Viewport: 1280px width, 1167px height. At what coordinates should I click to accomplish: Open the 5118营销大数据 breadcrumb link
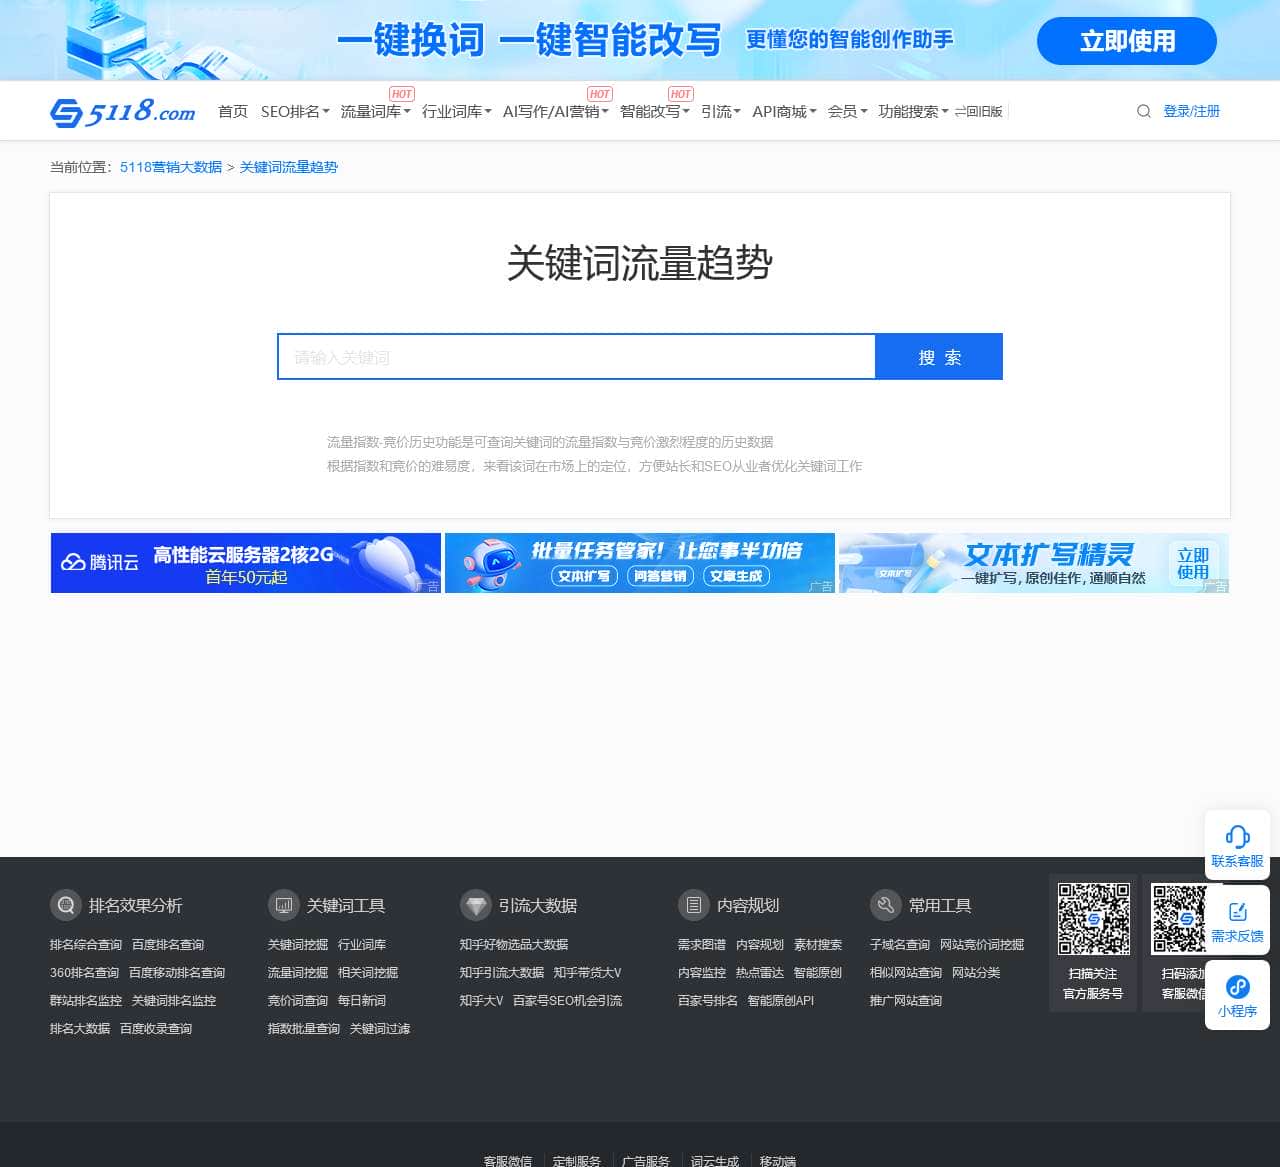[171, 167]
